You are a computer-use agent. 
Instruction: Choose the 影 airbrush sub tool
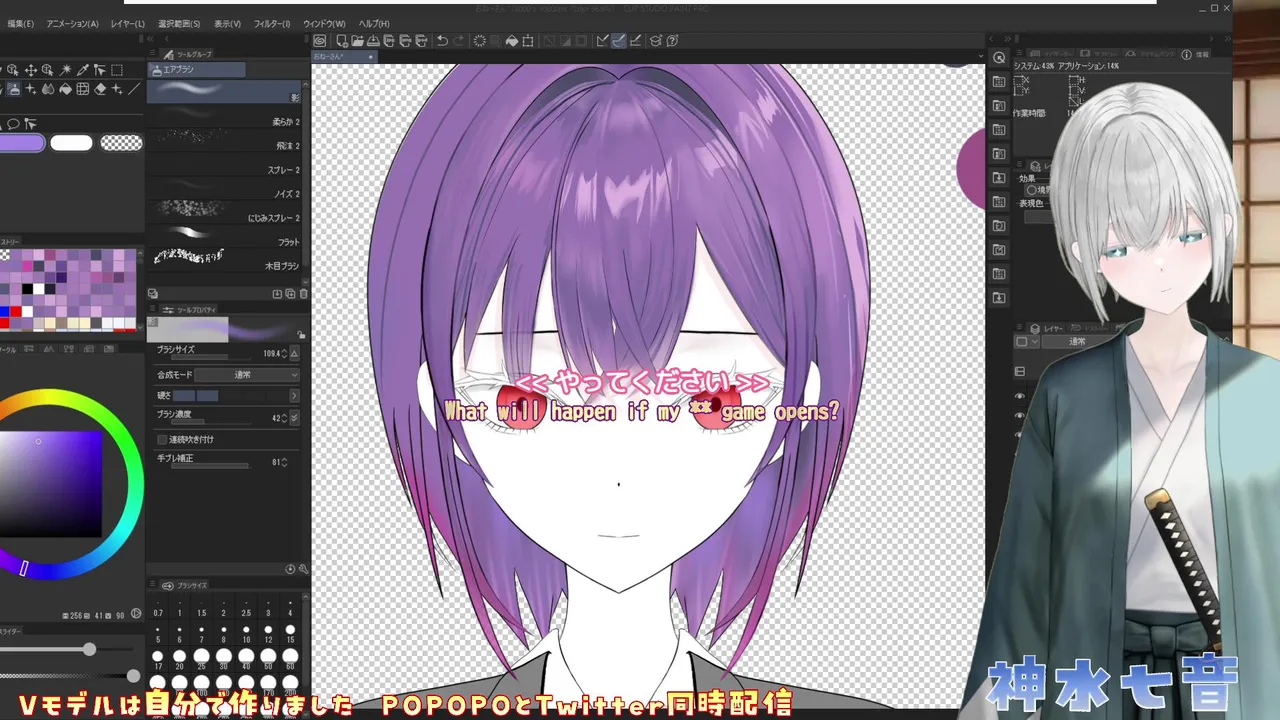(225, 92)
